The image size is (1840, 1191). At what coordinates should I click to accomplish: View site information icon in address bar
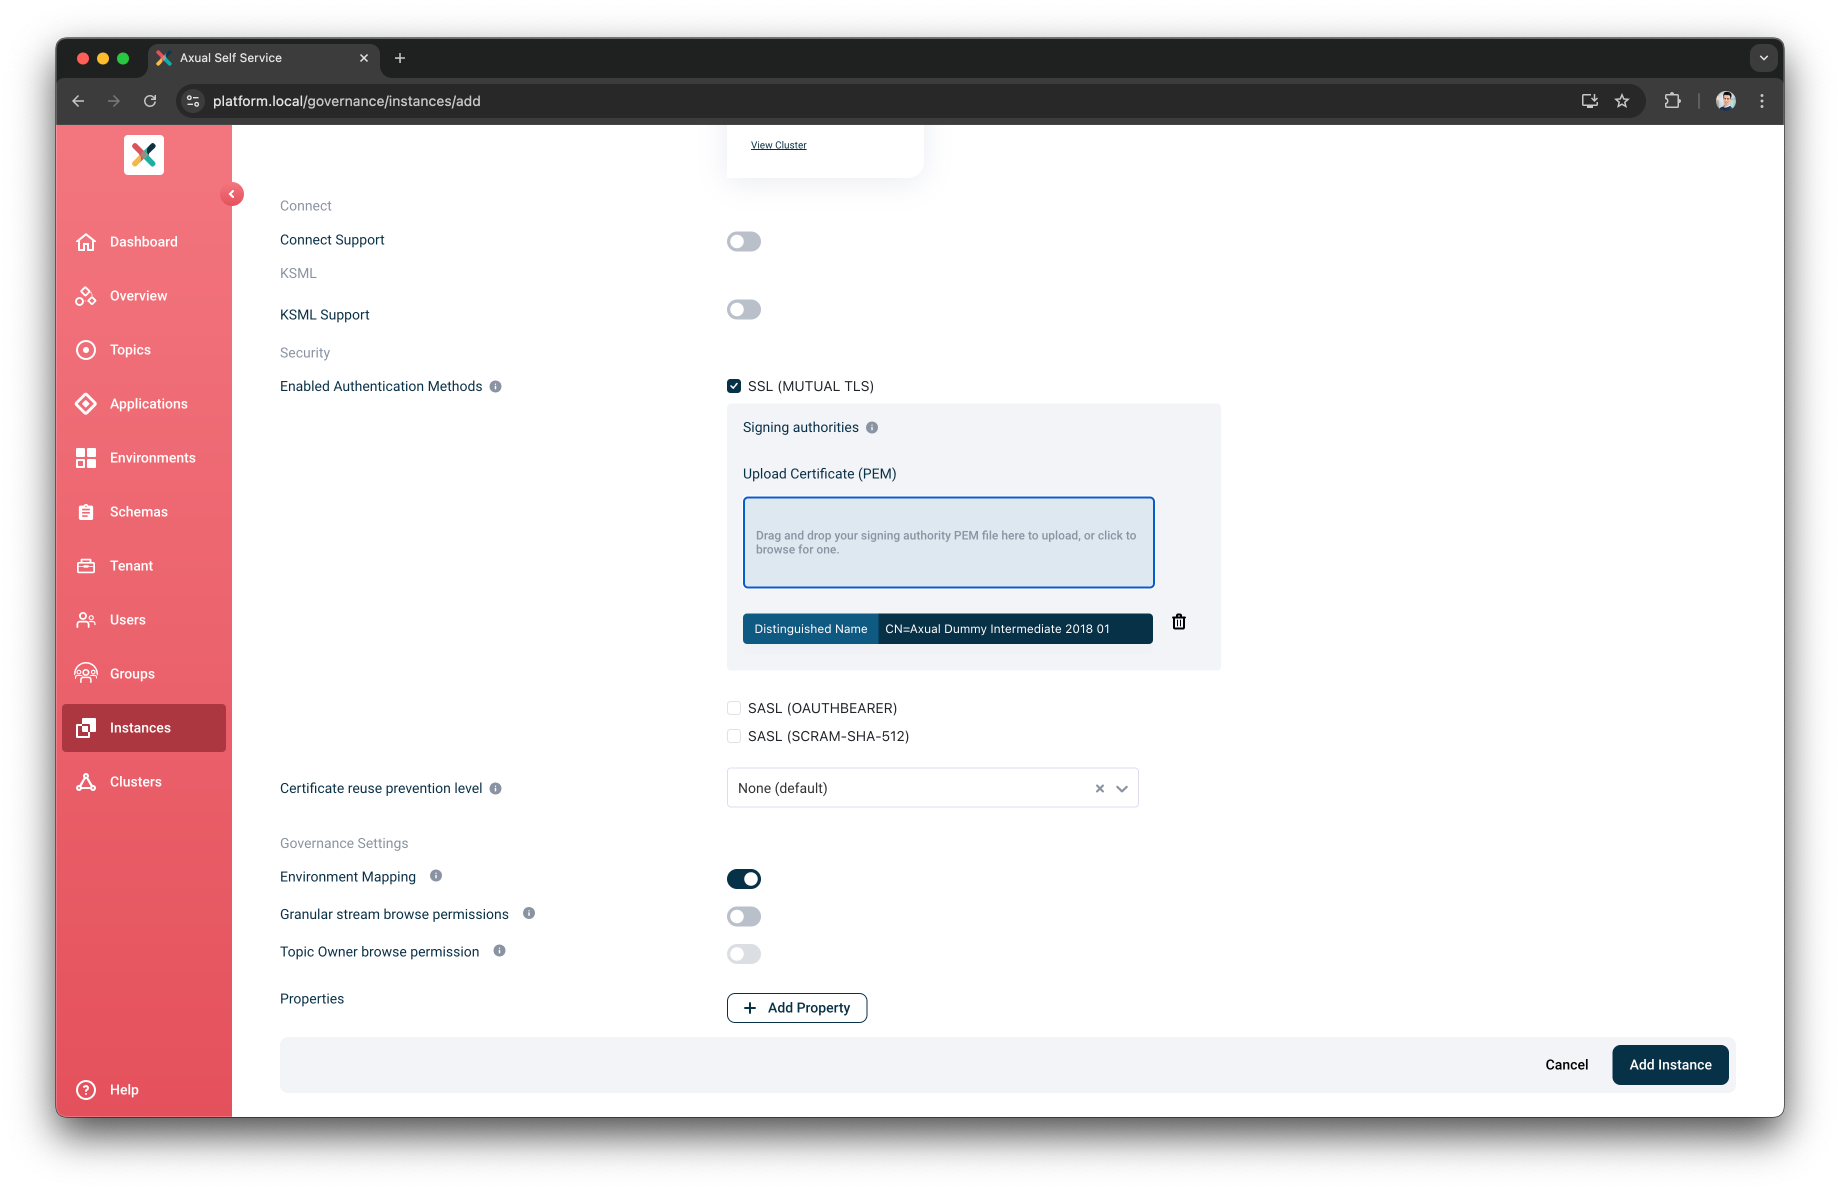pos(193,101)
